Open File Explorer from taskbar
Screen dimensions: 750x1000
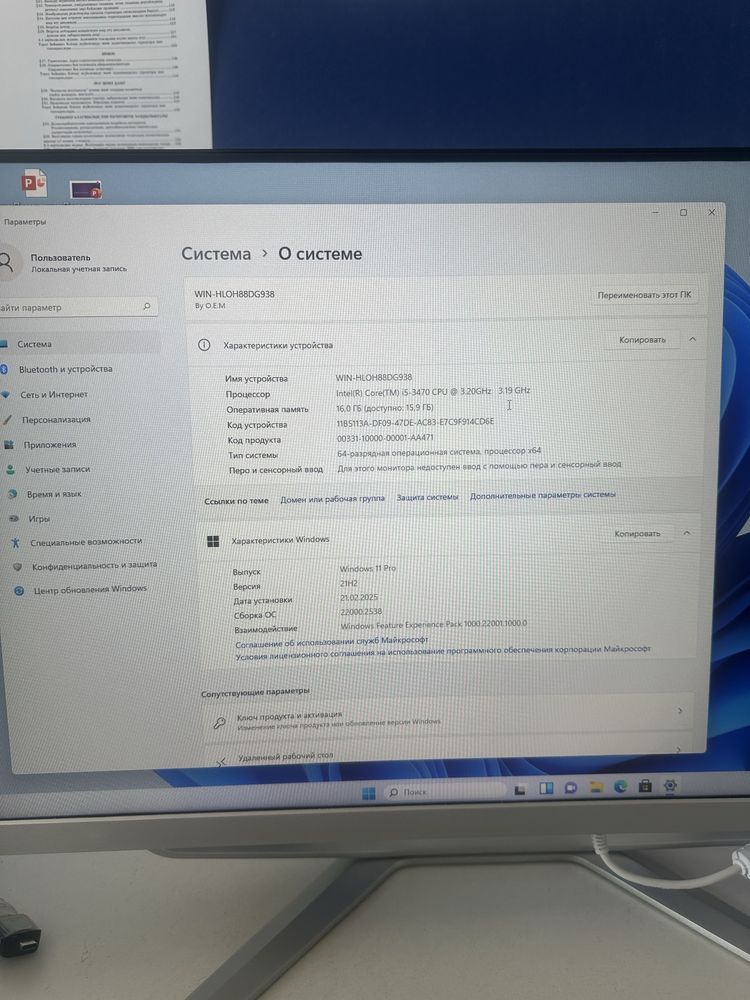coord(596,788)
